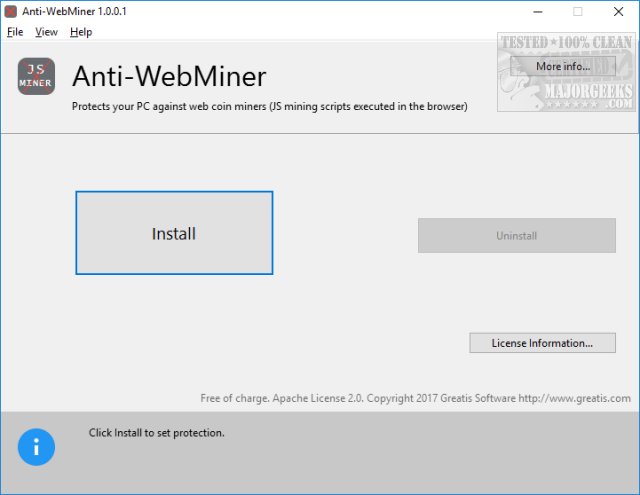Click the 'Click Install to set protection.' message
Screen dimensions: 640x495
(x=157, y=433)
